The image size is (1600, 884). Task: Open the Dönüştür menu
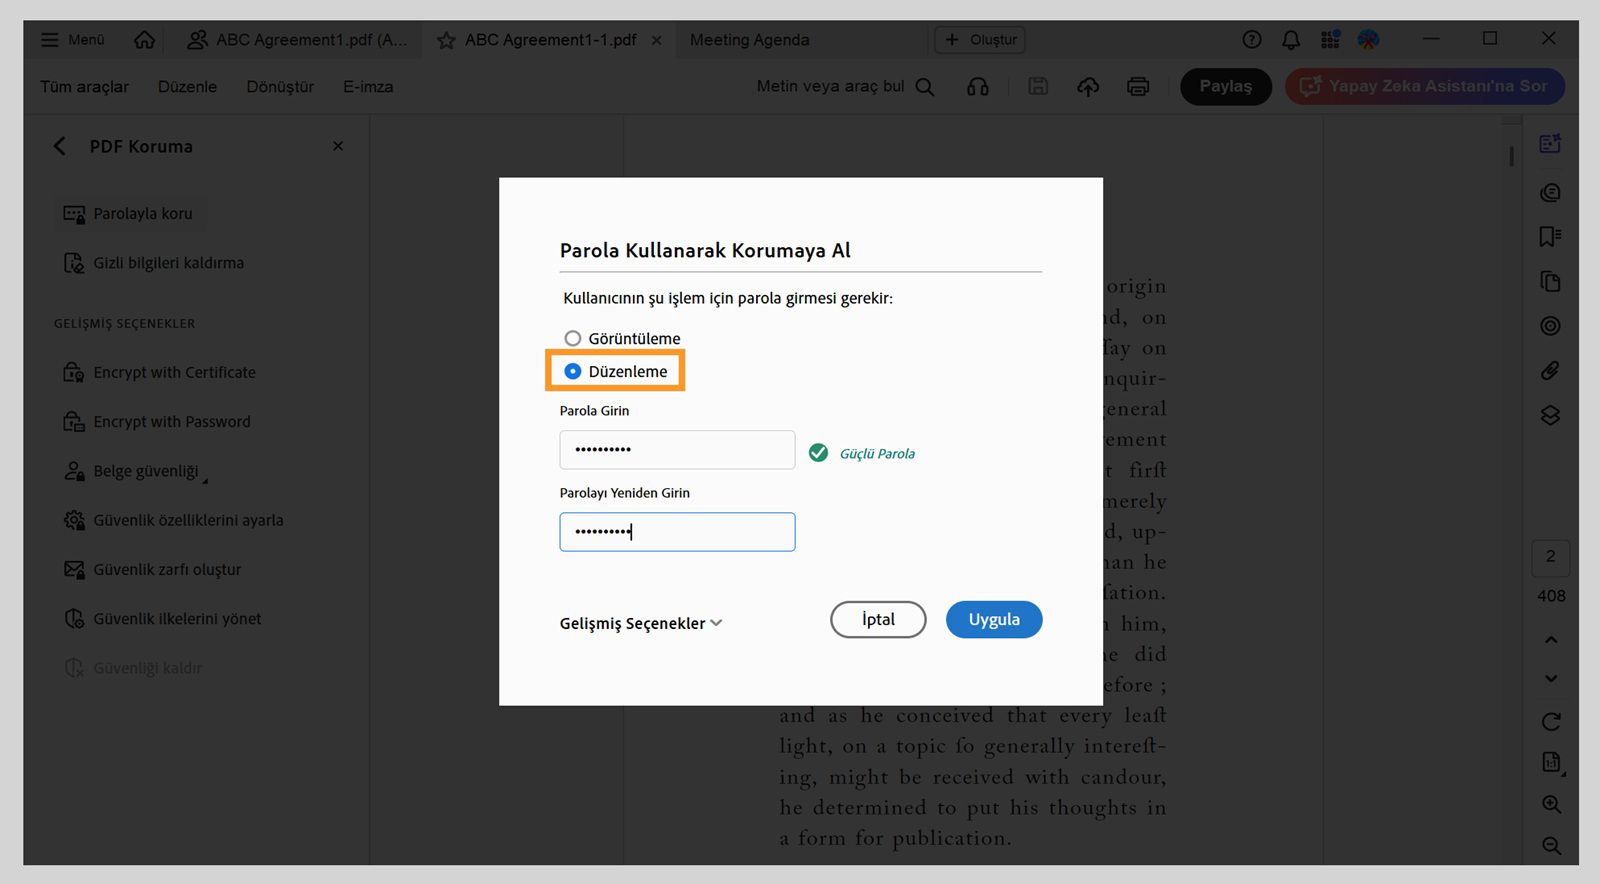pyautogui.click(x=280, y=87)
